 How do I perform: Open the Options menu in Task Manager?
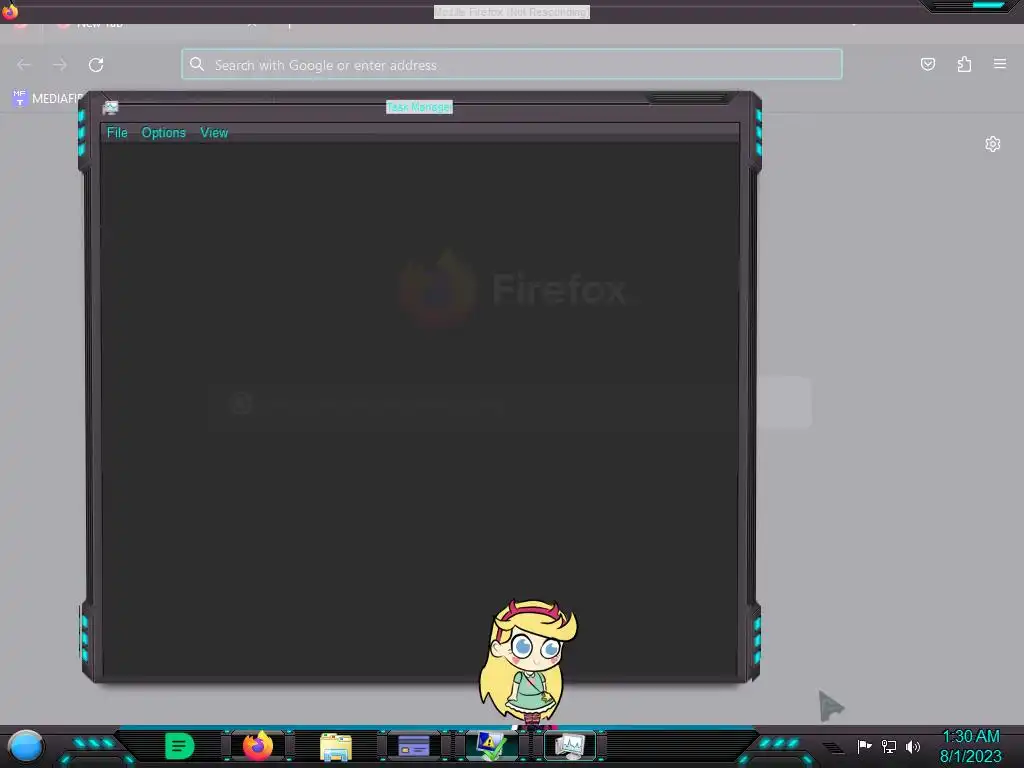pyautogui.click(x=163, y=133)
